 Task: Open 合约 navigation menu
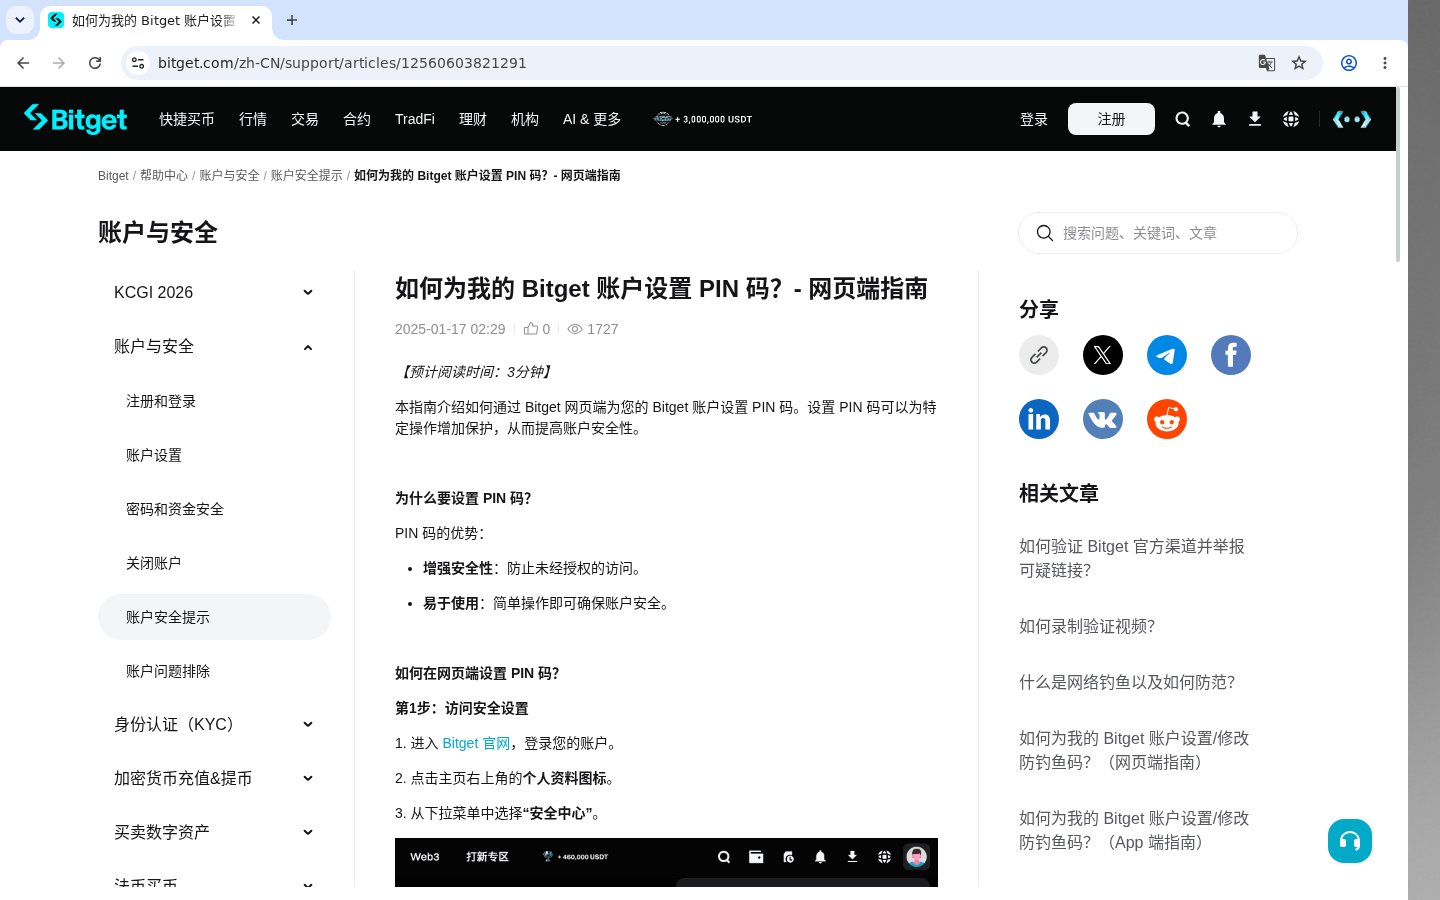click(x=357, y=119)
